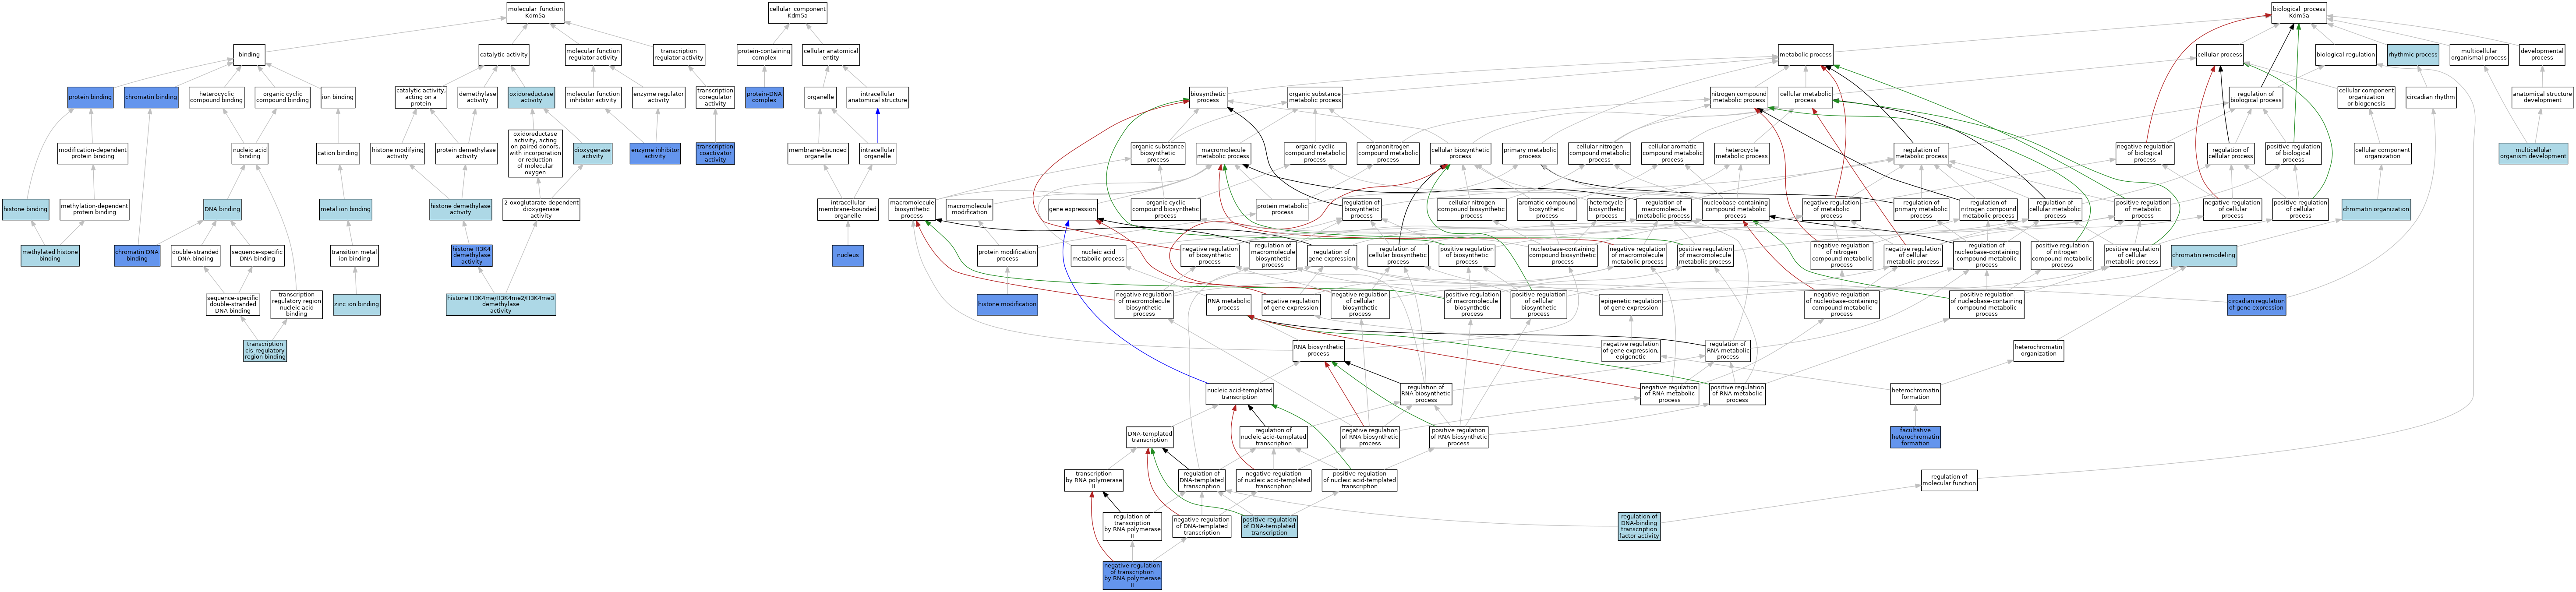Viewport: 2576px width, 592px height.
Task: Click 'regulation of molecular function' node
Action: pos(1949,480)
